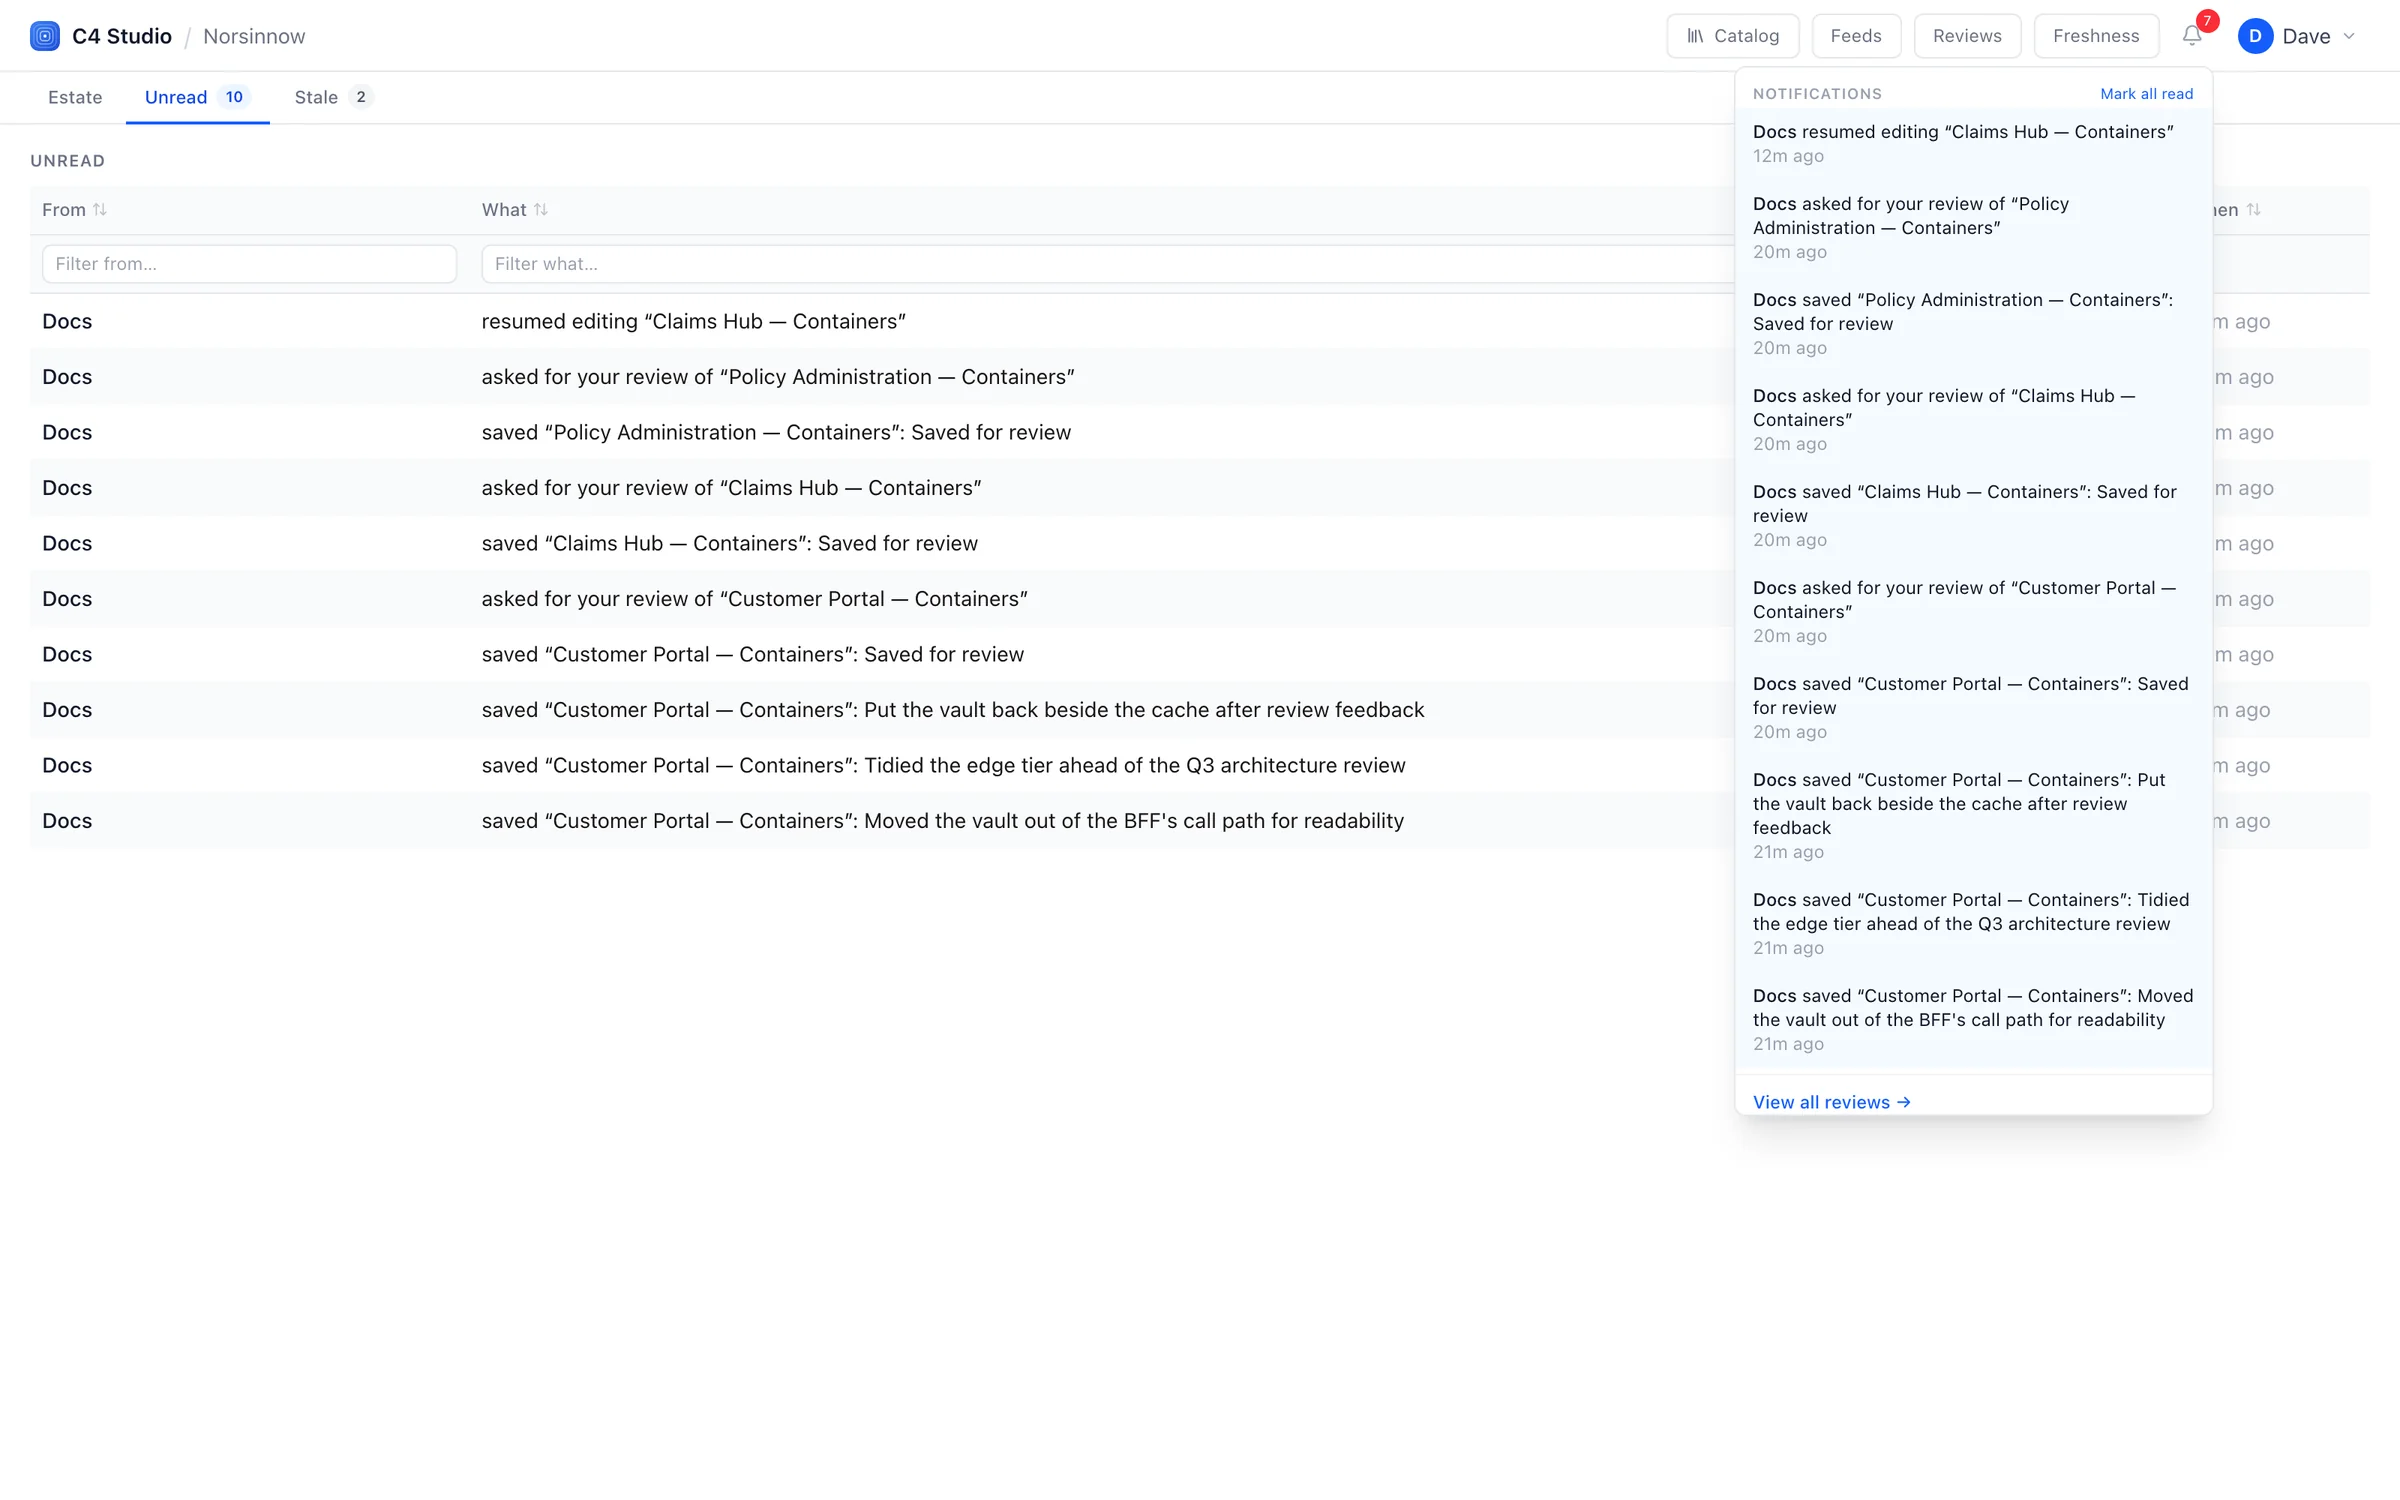Viewport: 2400px width, 1500px height.
Task: Expand the Dave user menu chevron
Action: pyautogui.click(x=2349, y=36)
